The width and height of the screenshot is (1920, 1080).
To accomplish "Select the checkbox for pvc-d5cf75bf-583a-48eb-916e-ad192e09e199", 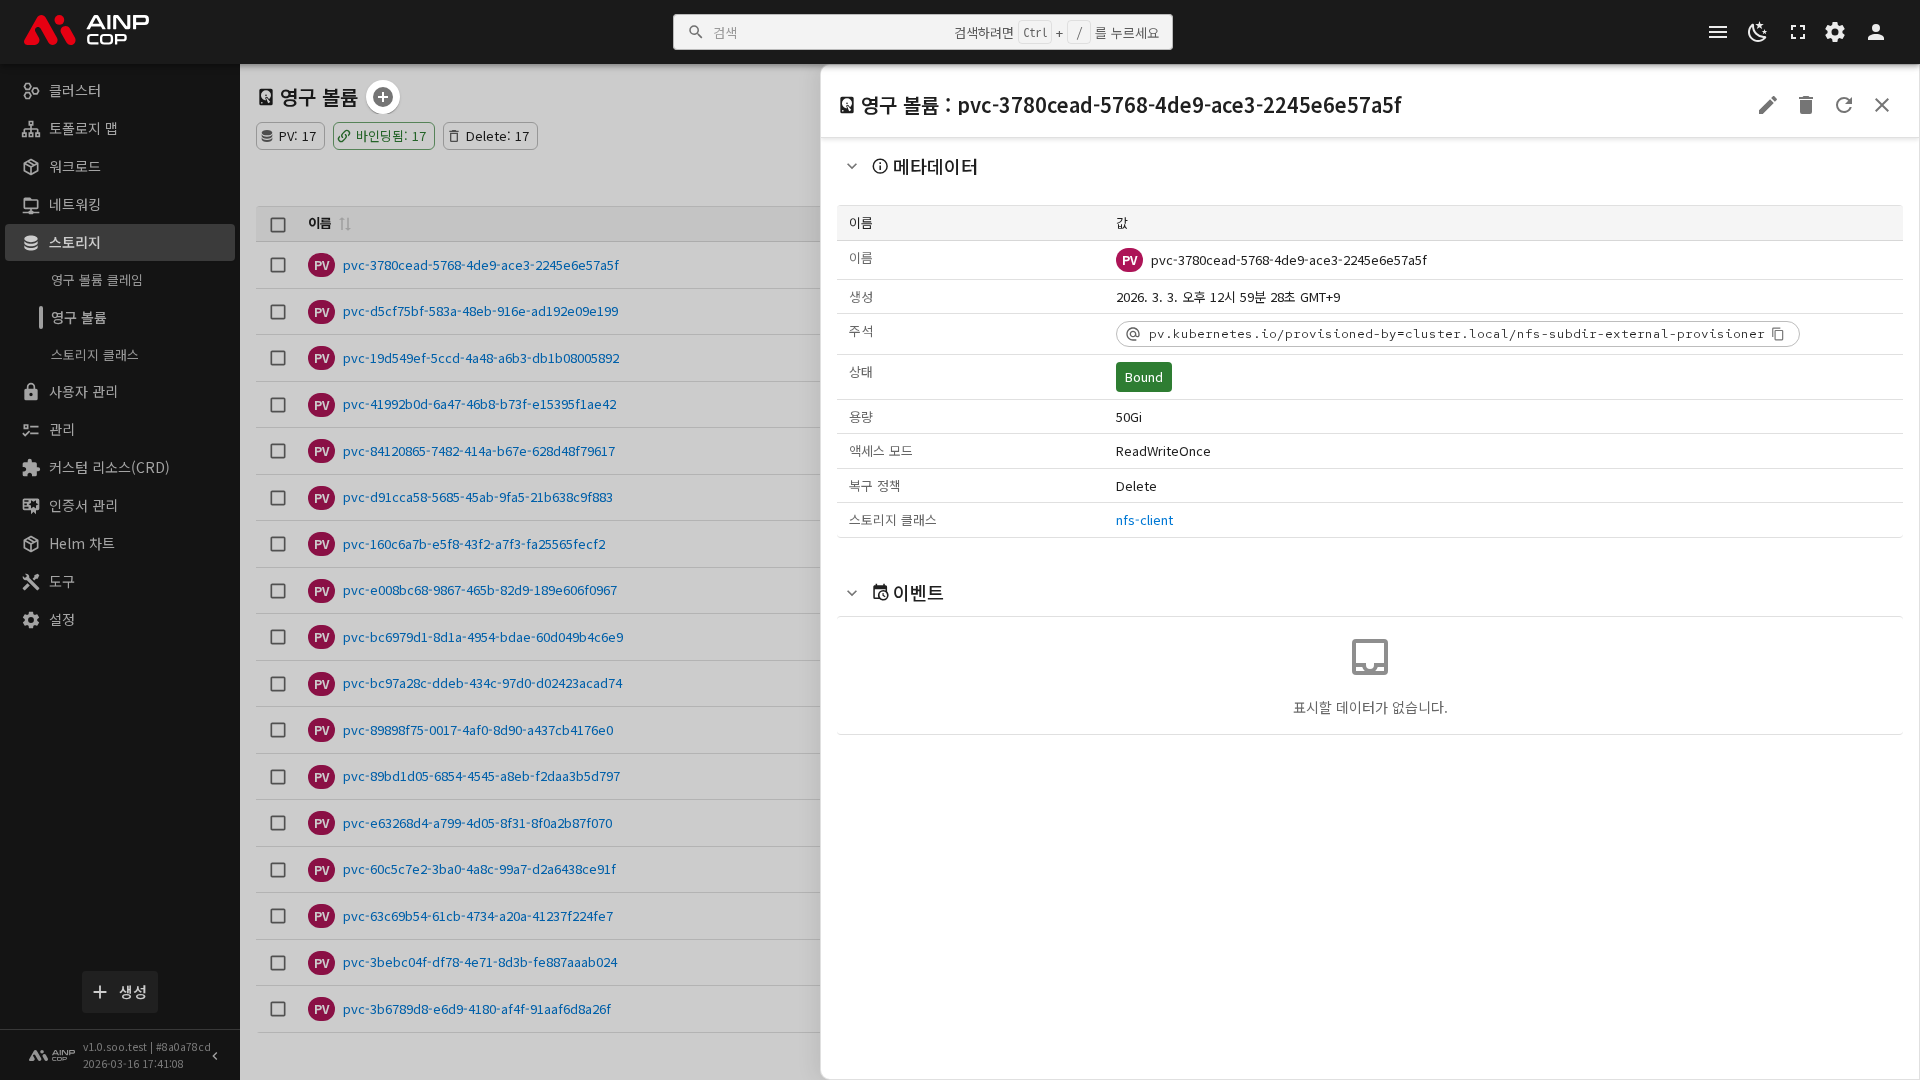I will [278, 312].
